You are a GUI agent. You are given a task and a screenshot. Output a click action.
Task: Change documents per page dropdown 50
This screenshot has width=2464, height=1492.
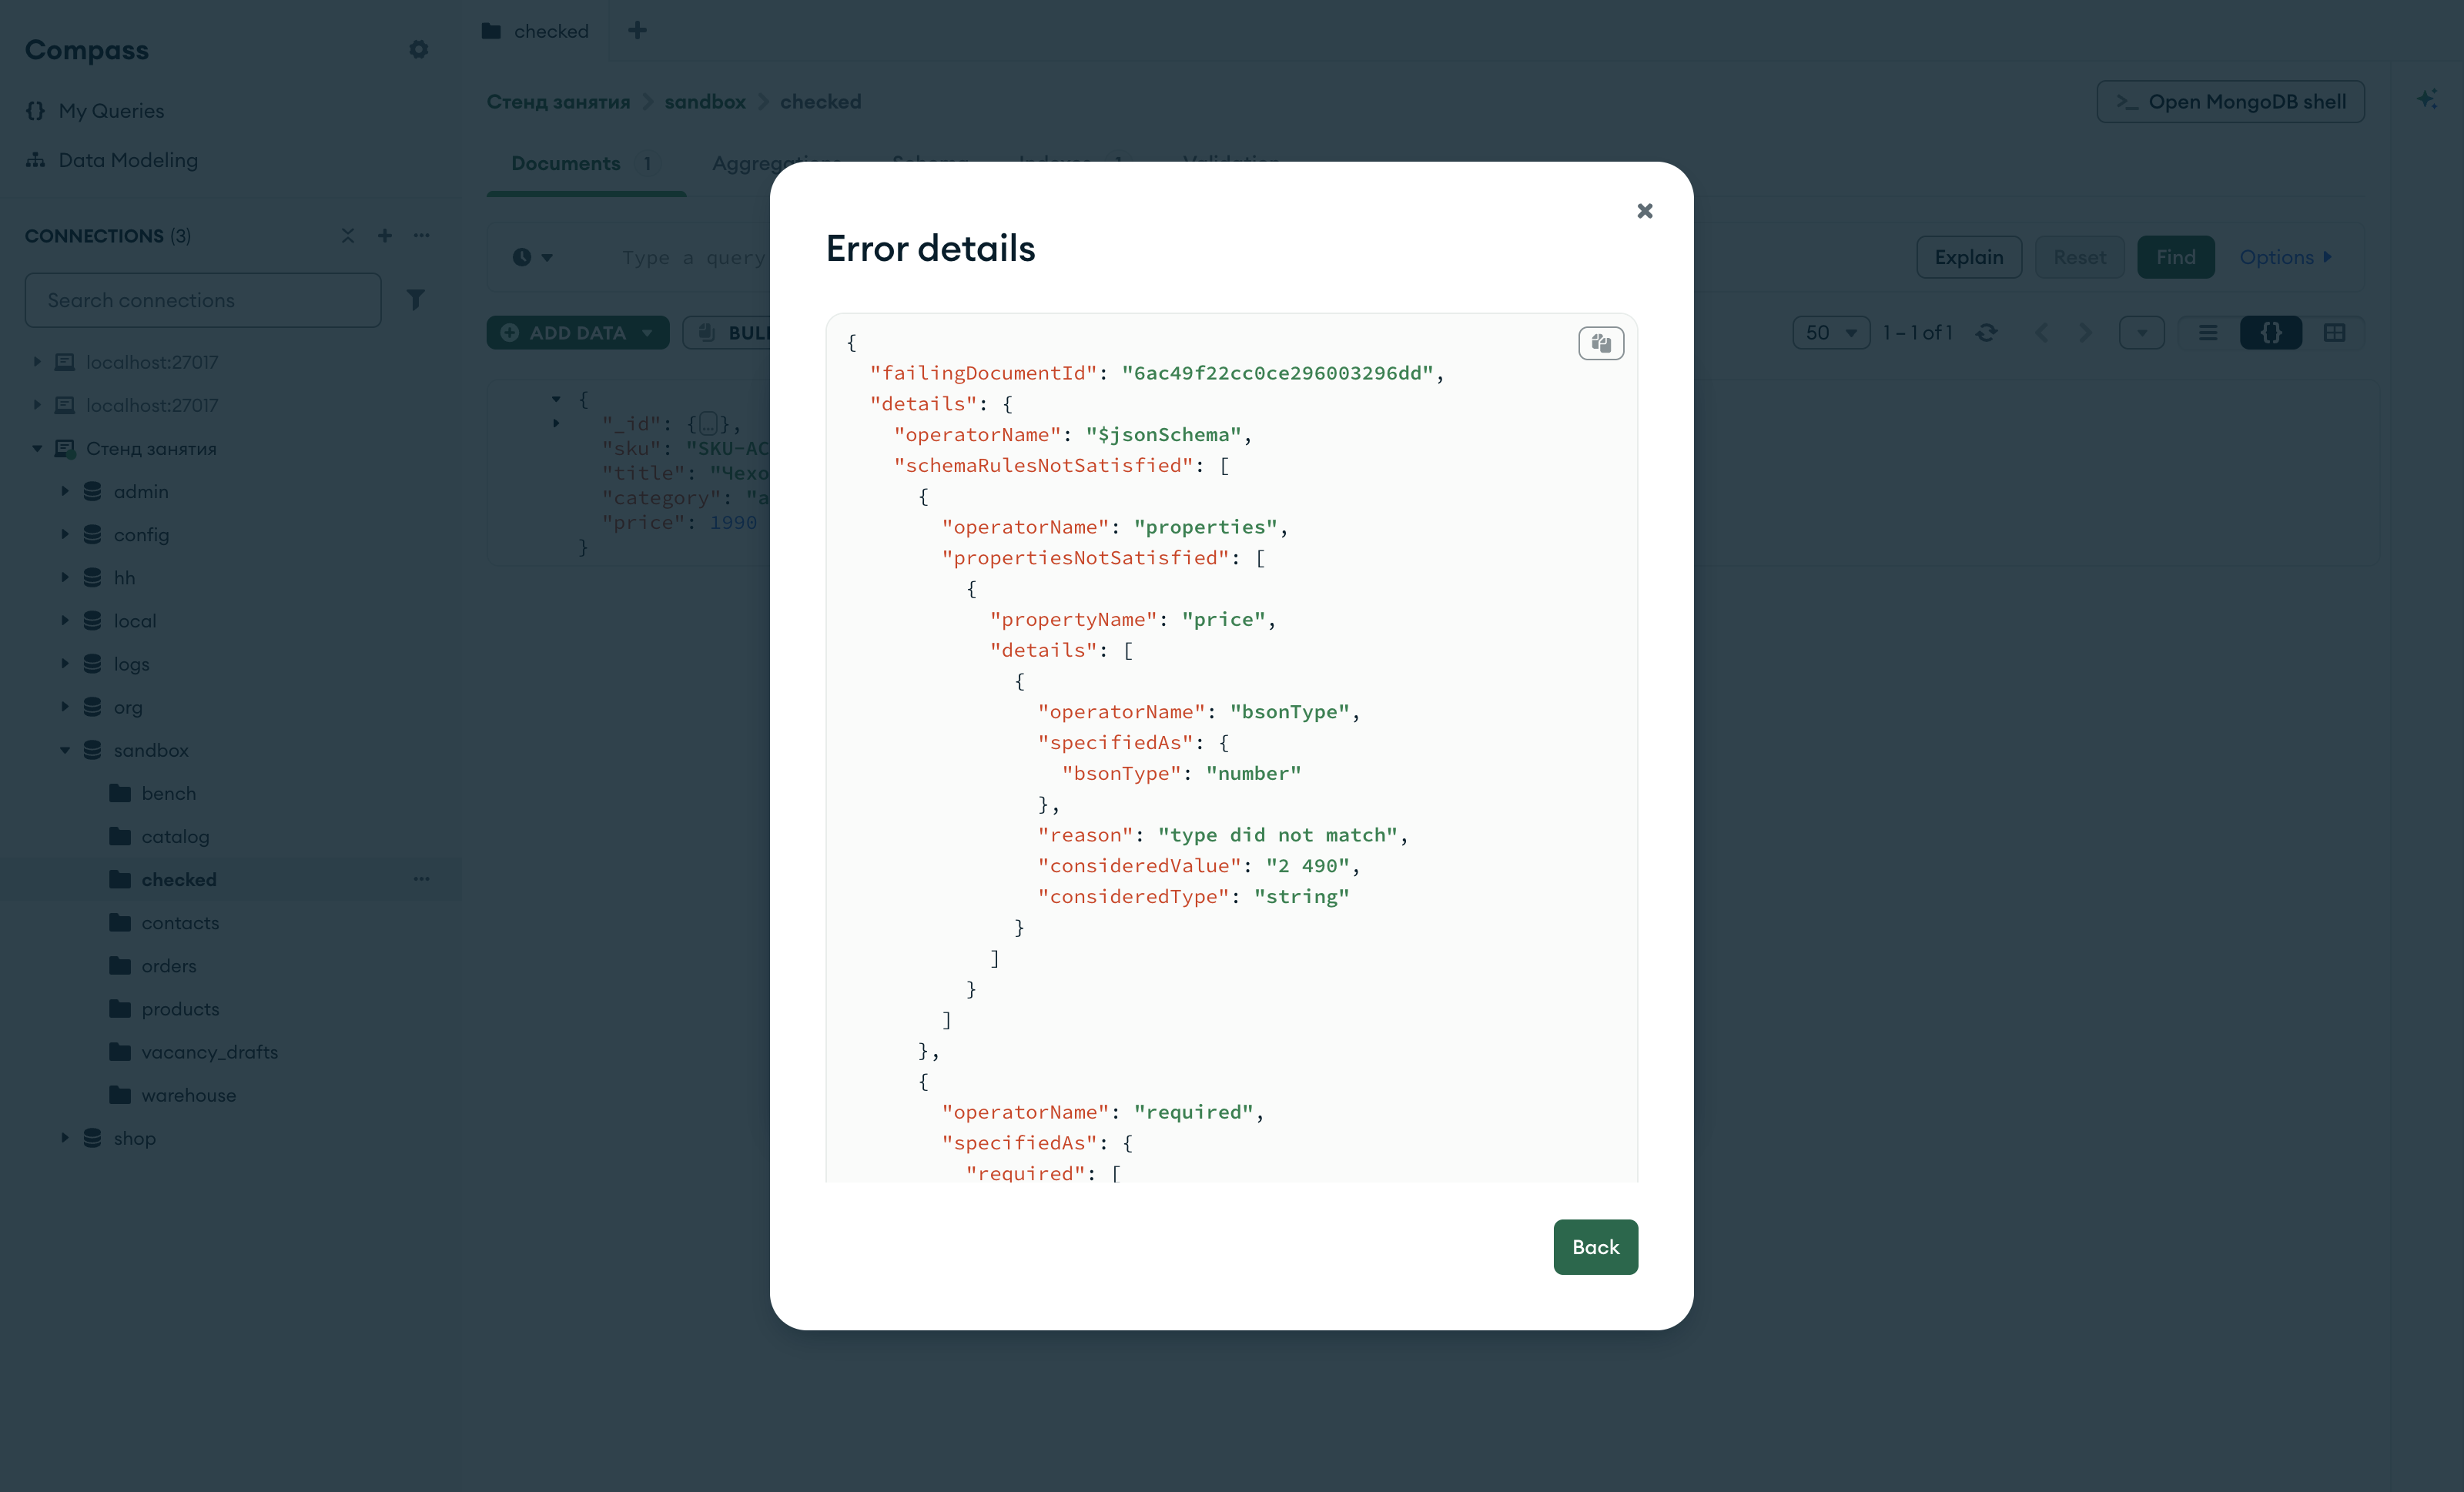point(1831,333)
